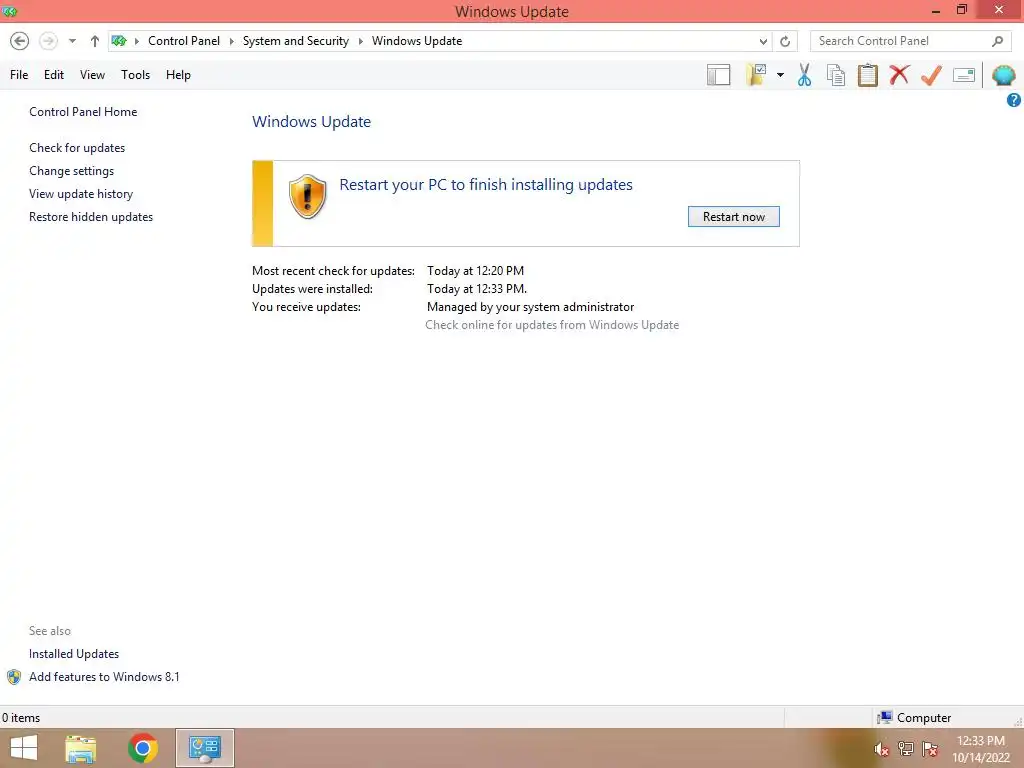Click Check for updates link
Screen dimensions: 1024x768
[77, 148]
